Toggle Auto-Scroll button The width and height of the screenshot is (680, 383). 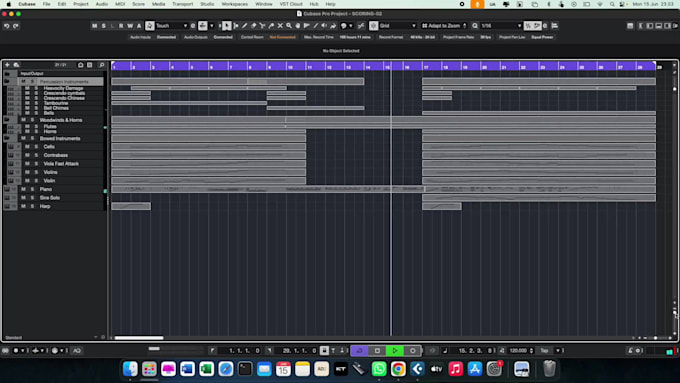(203, 26)
